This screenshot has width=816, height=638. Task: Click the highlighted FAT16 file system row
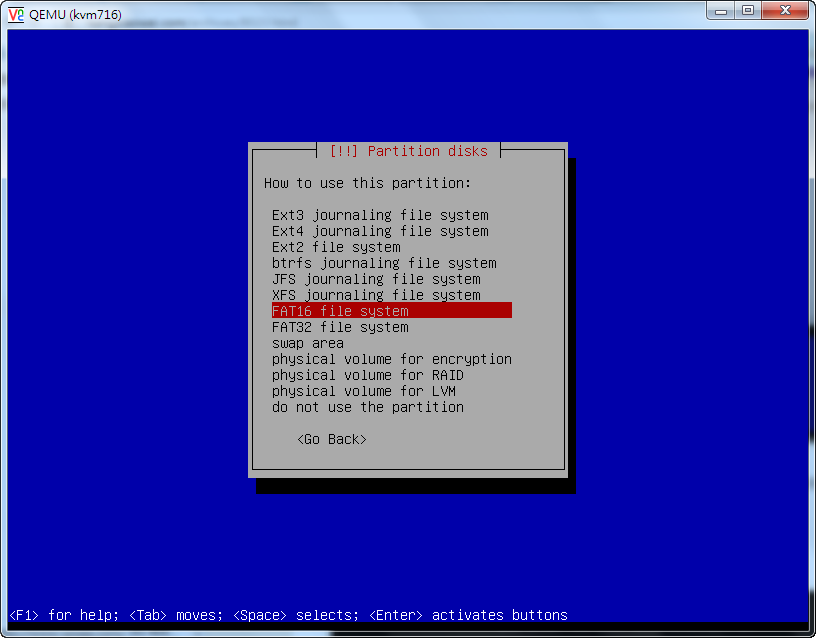[392, 311]
